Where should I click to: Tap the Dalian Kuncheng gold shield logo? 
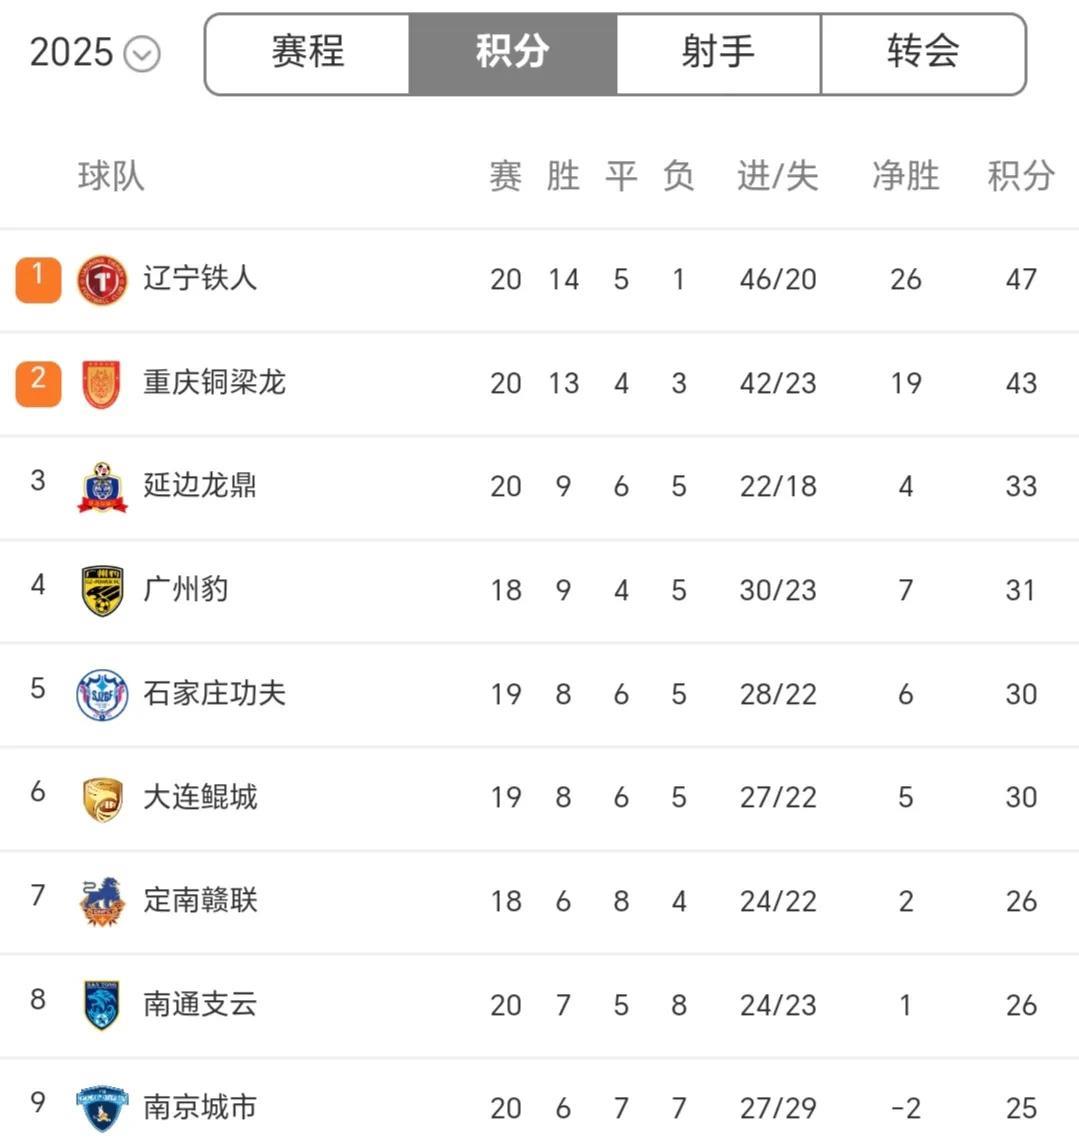102,799
